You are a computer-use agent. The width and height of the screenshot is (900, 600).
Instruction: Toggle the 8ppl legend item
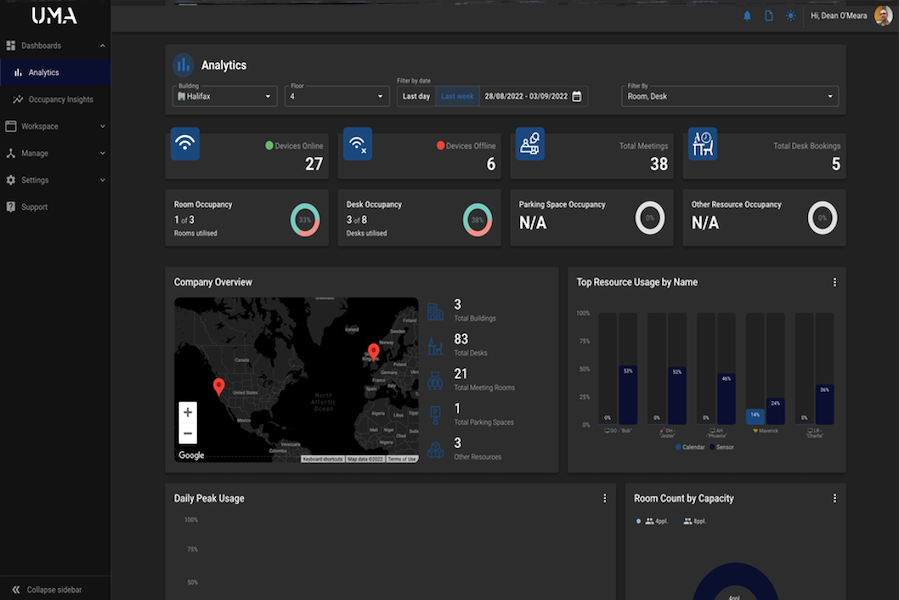(x=690, y=521)
